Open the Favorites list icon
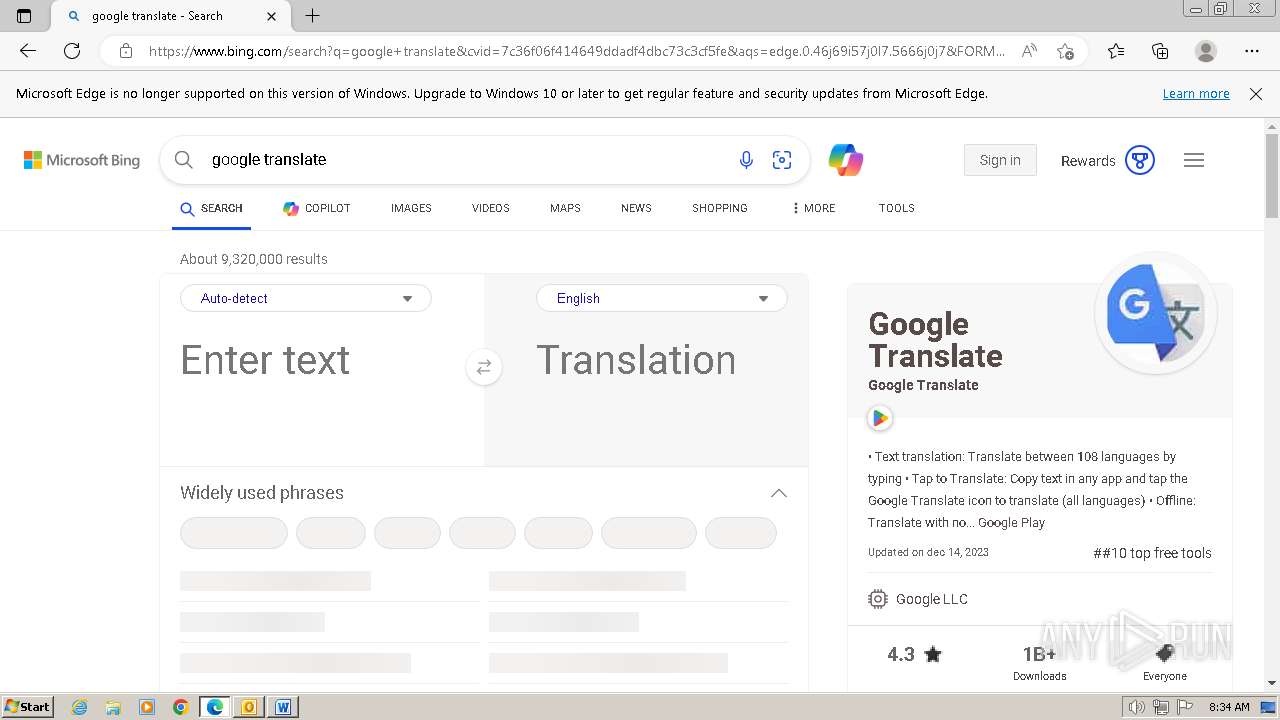Viewport: 1280px width, 720px height. click(x=1116, y=51)
